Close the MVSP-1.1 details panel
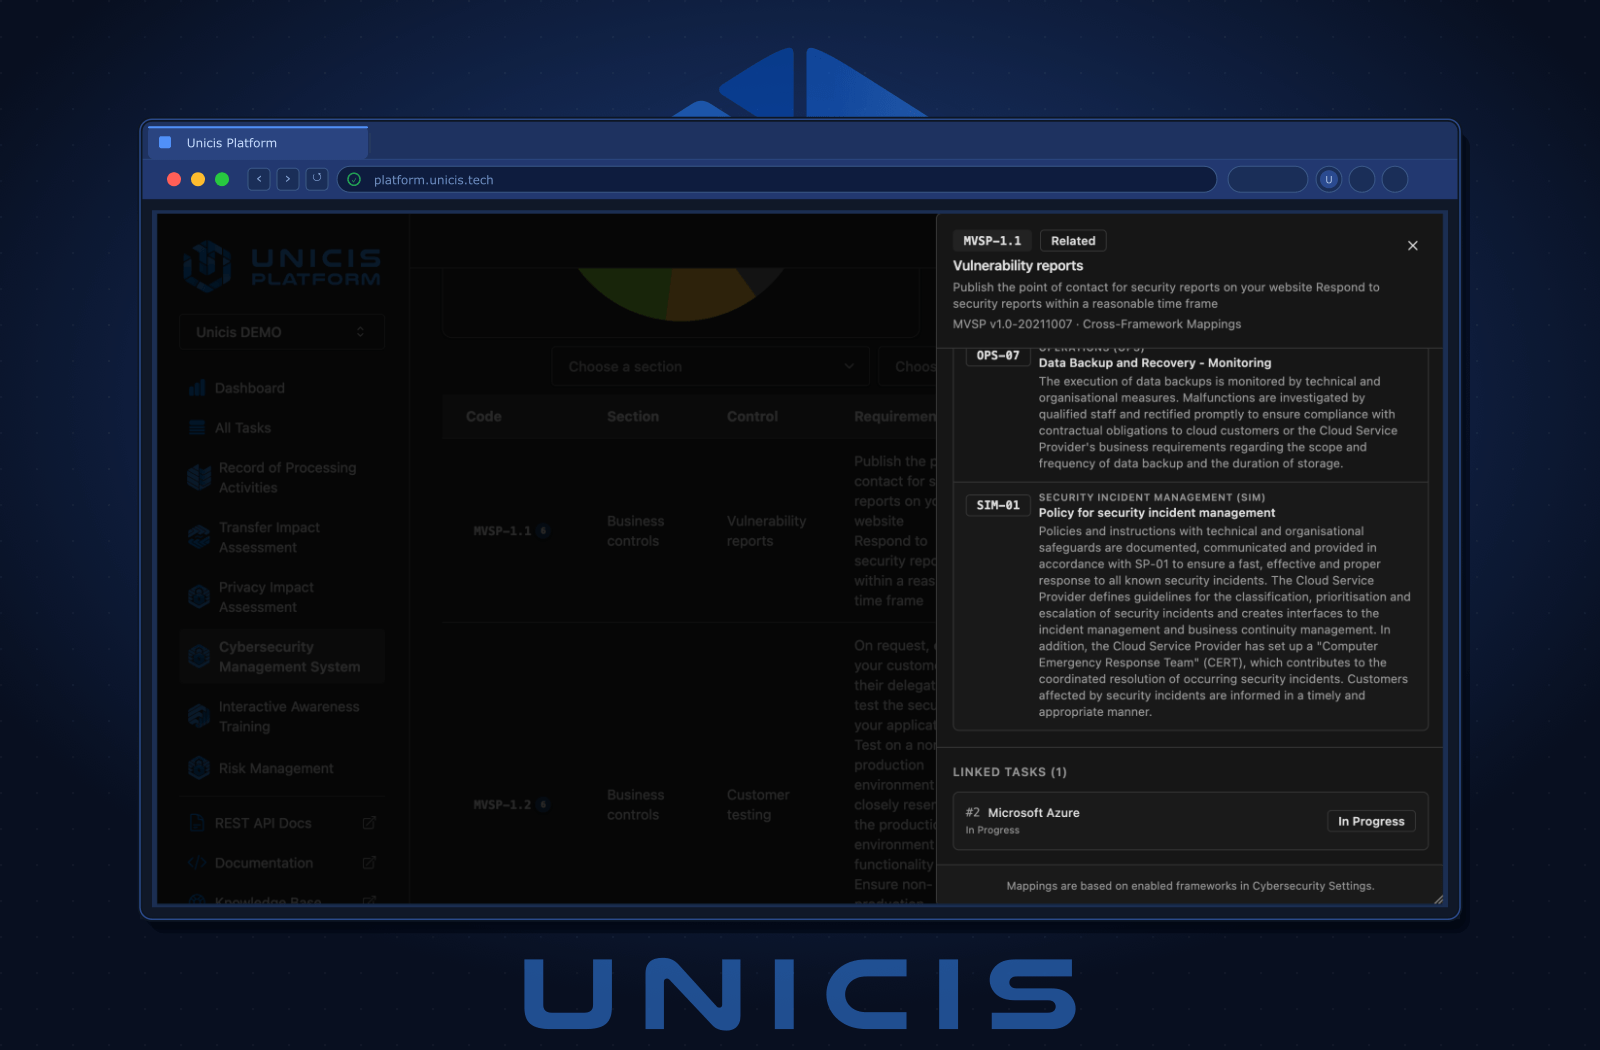This screenshot has height=1050, width=1600. [x=1412, y=246]
